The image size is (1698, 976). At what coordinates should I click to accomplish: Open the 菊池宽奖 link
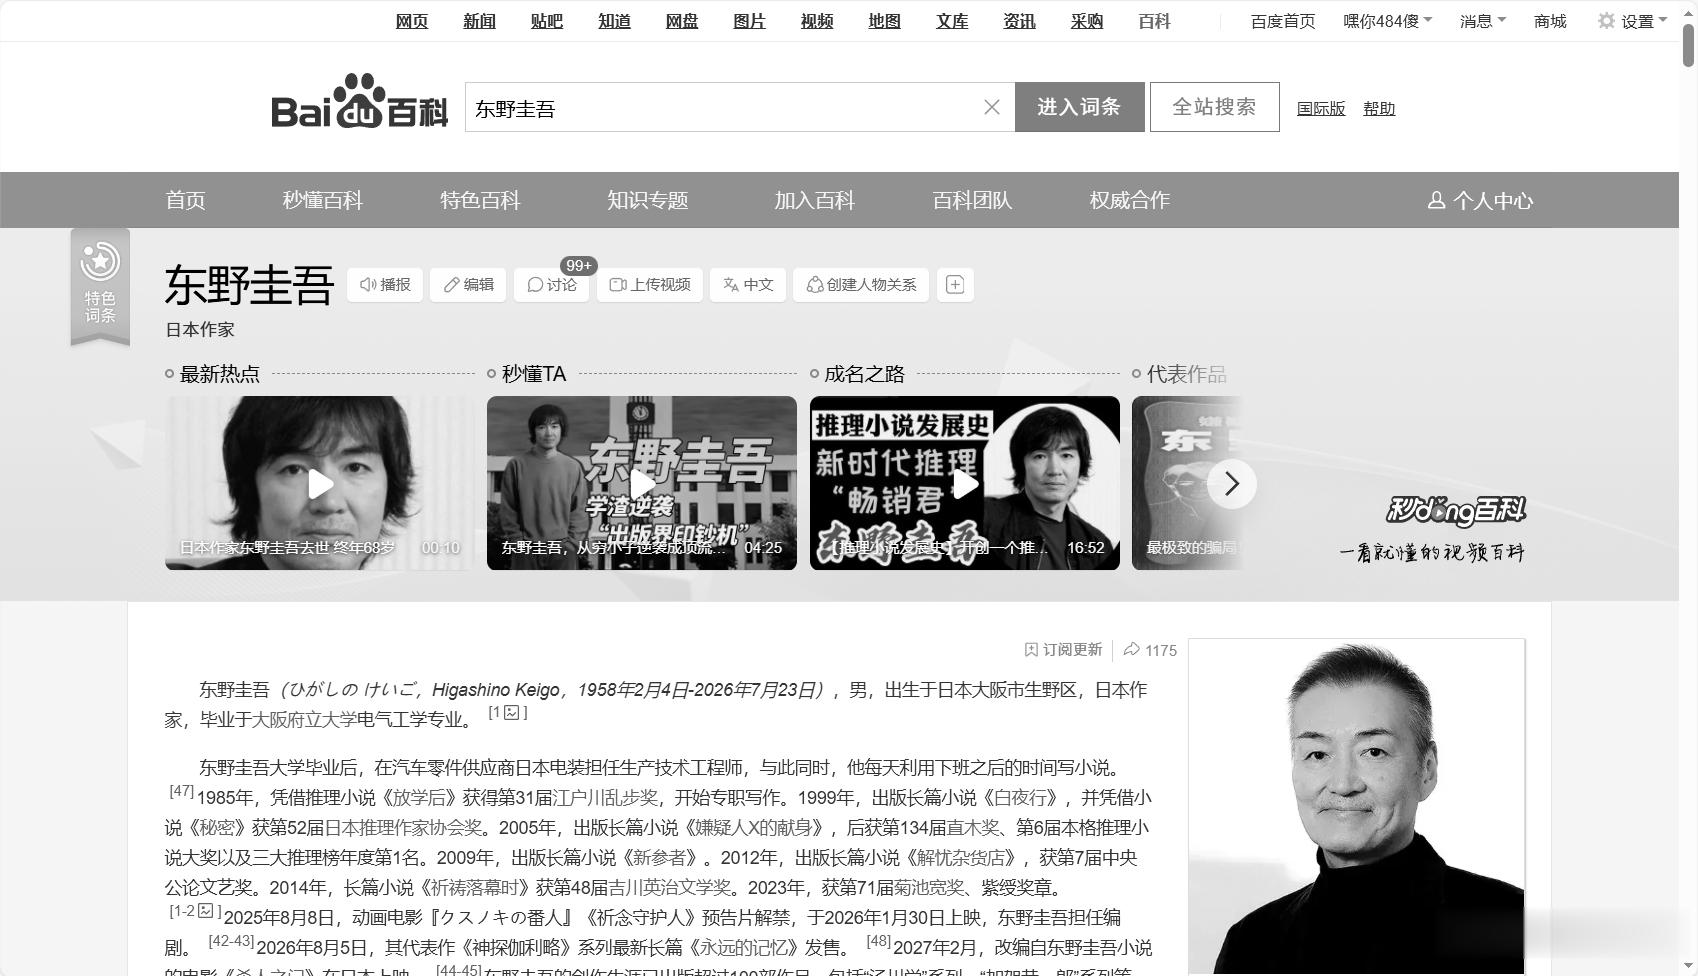[928, 887]
